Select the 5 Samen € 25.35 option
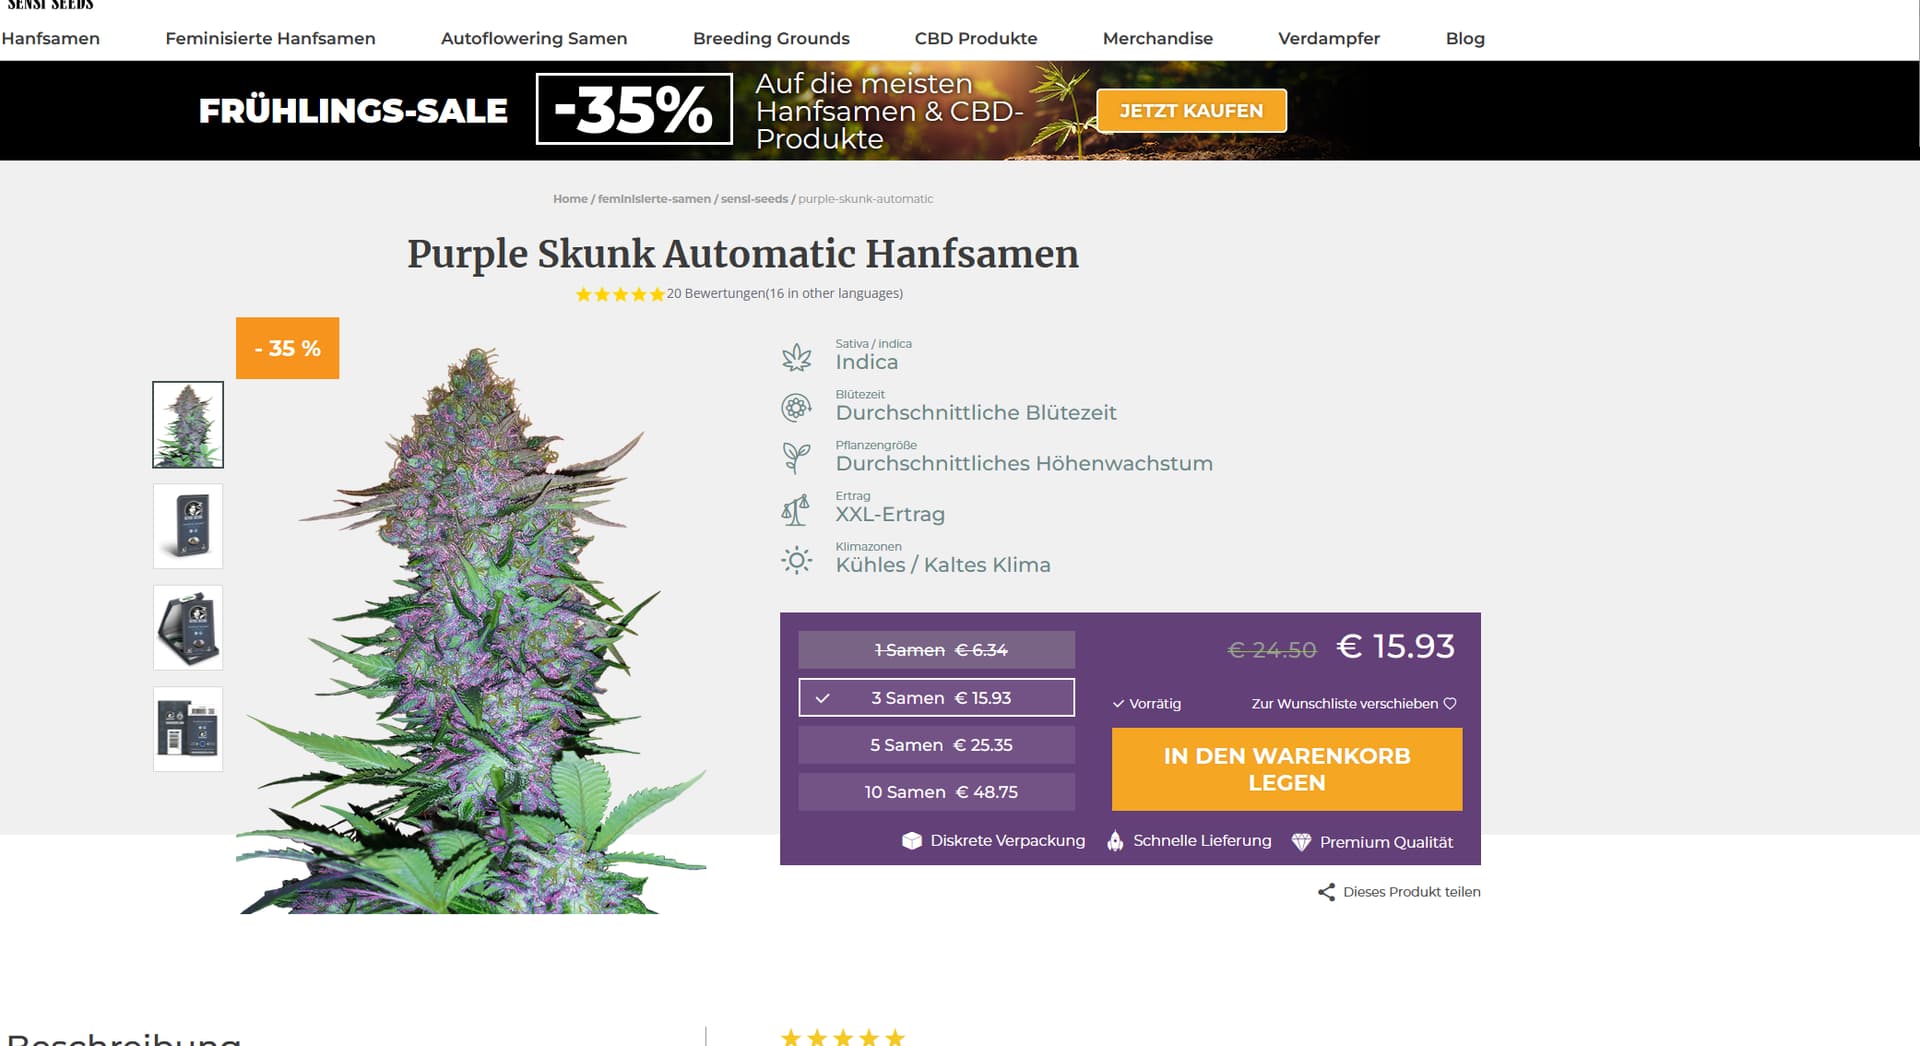The image size is (1920, 1046). (x=936, y=745)
